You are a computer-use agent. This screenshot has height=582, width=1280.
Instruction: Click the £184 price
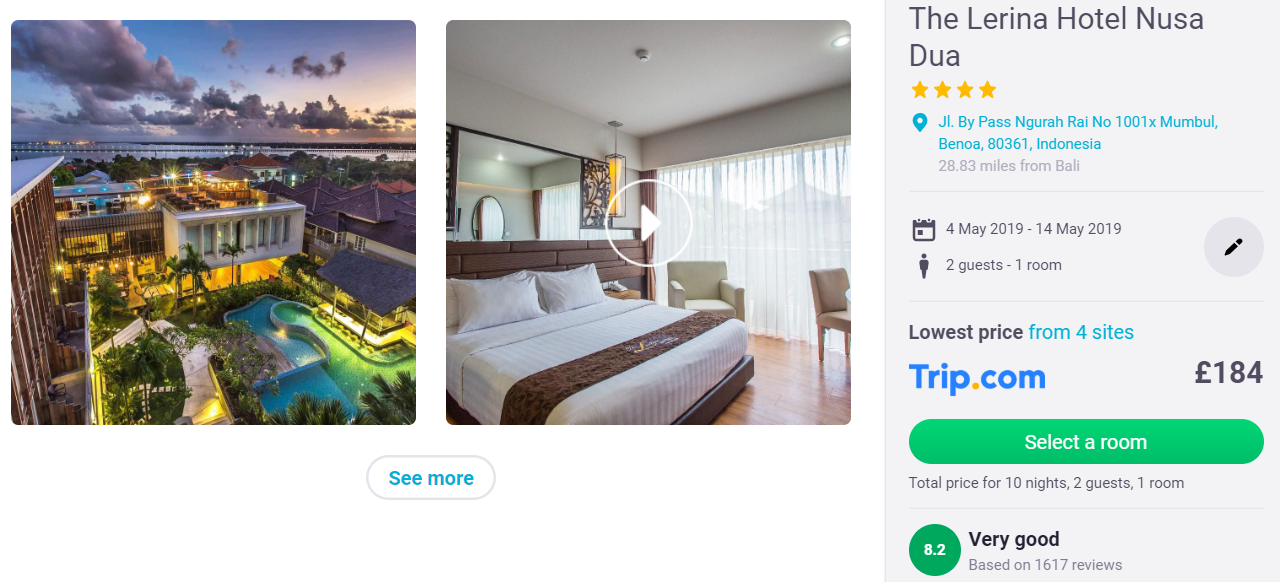(x=1229, y=373)
